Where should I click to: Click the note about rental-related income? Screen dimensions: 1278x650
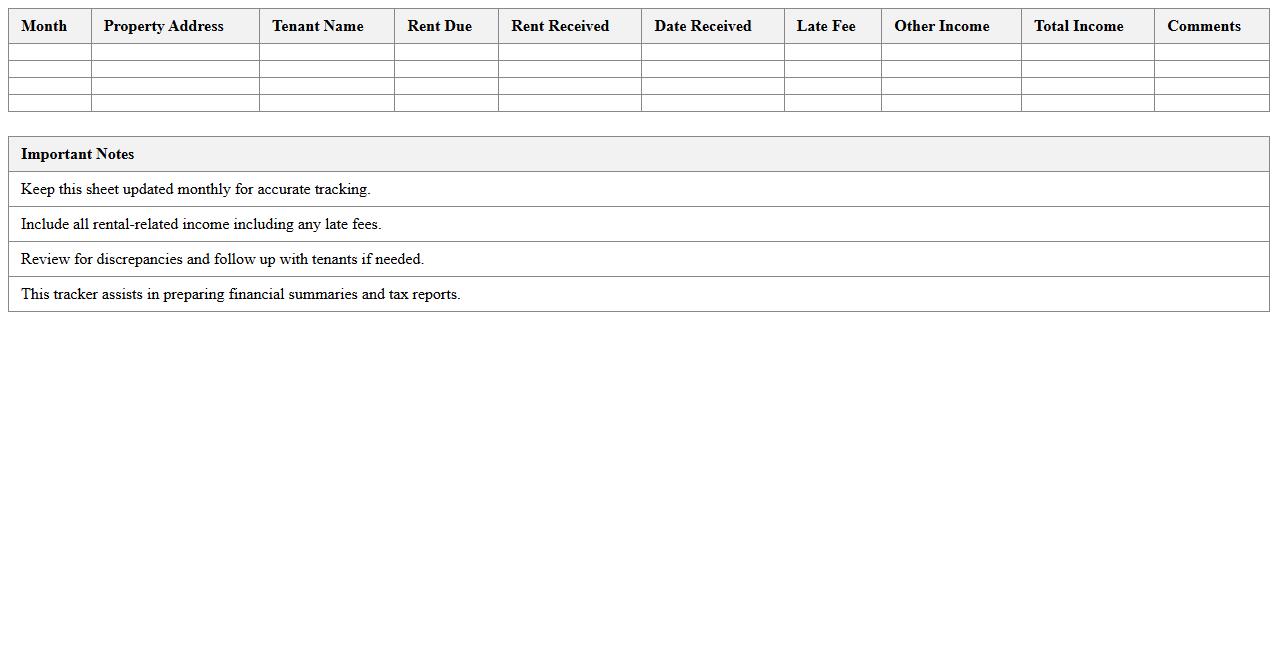(x=201, y=224)
